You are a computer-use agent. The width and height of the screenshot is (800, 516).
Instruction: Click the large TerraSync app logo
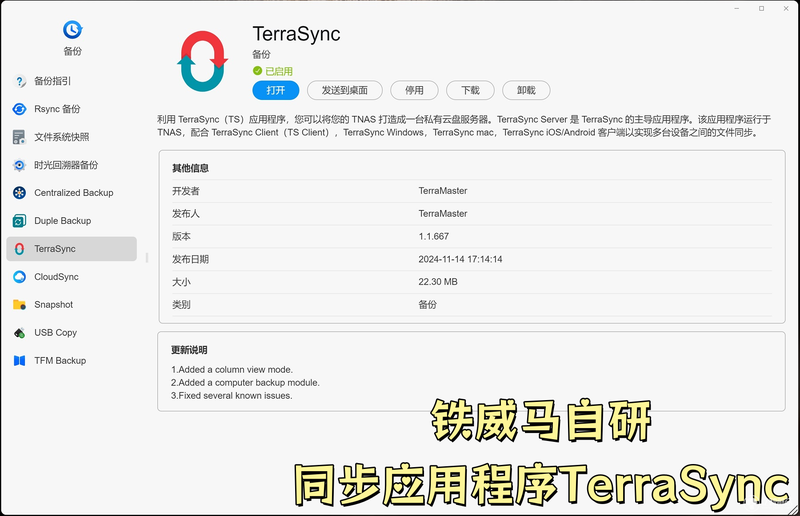(x=203, y=61)
